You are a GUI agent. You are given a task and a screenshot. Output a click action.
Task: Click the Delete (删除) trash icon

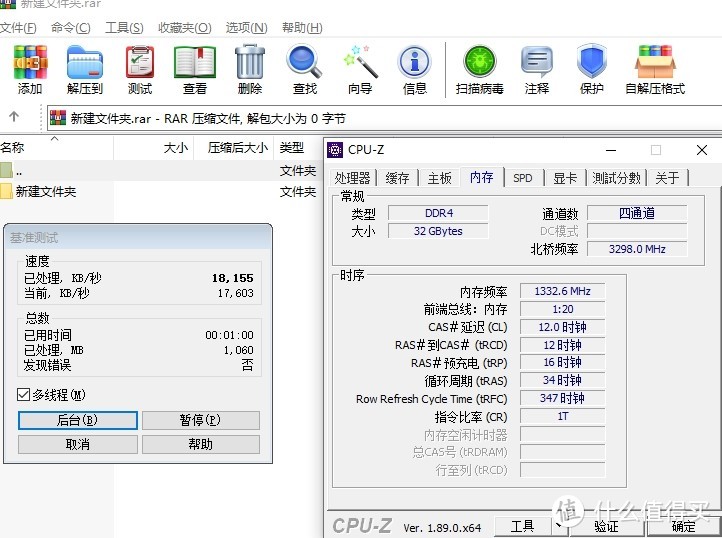tap(250, 70)
